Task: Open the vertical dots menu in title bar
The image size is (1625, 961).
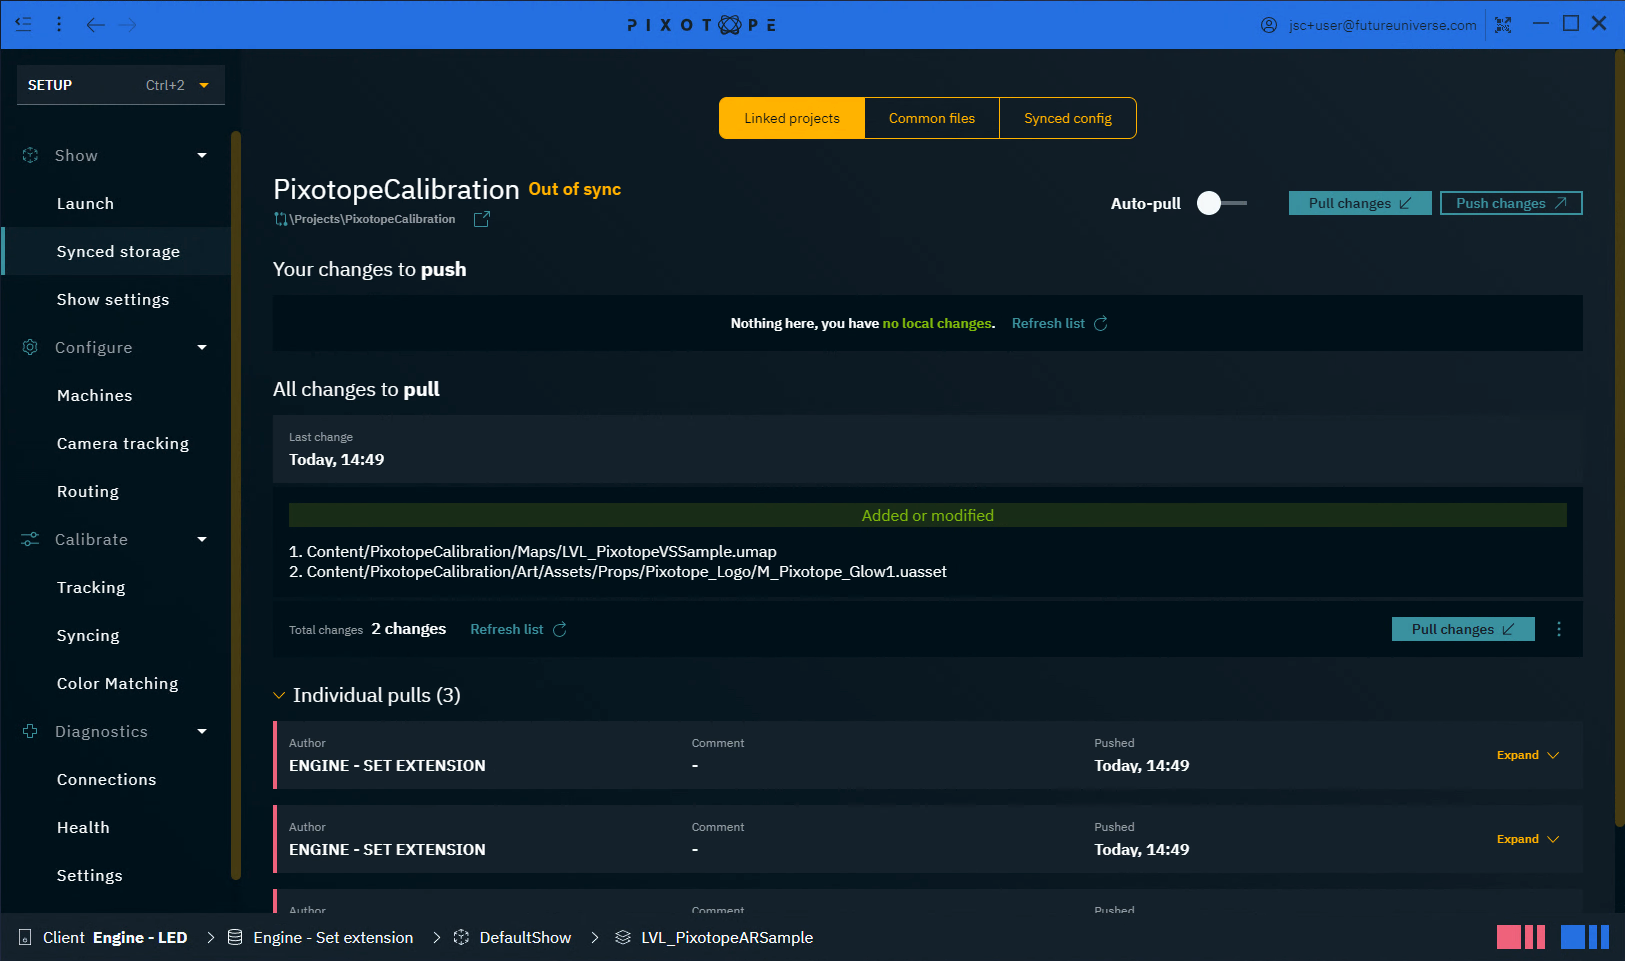Action: [59, 24]
